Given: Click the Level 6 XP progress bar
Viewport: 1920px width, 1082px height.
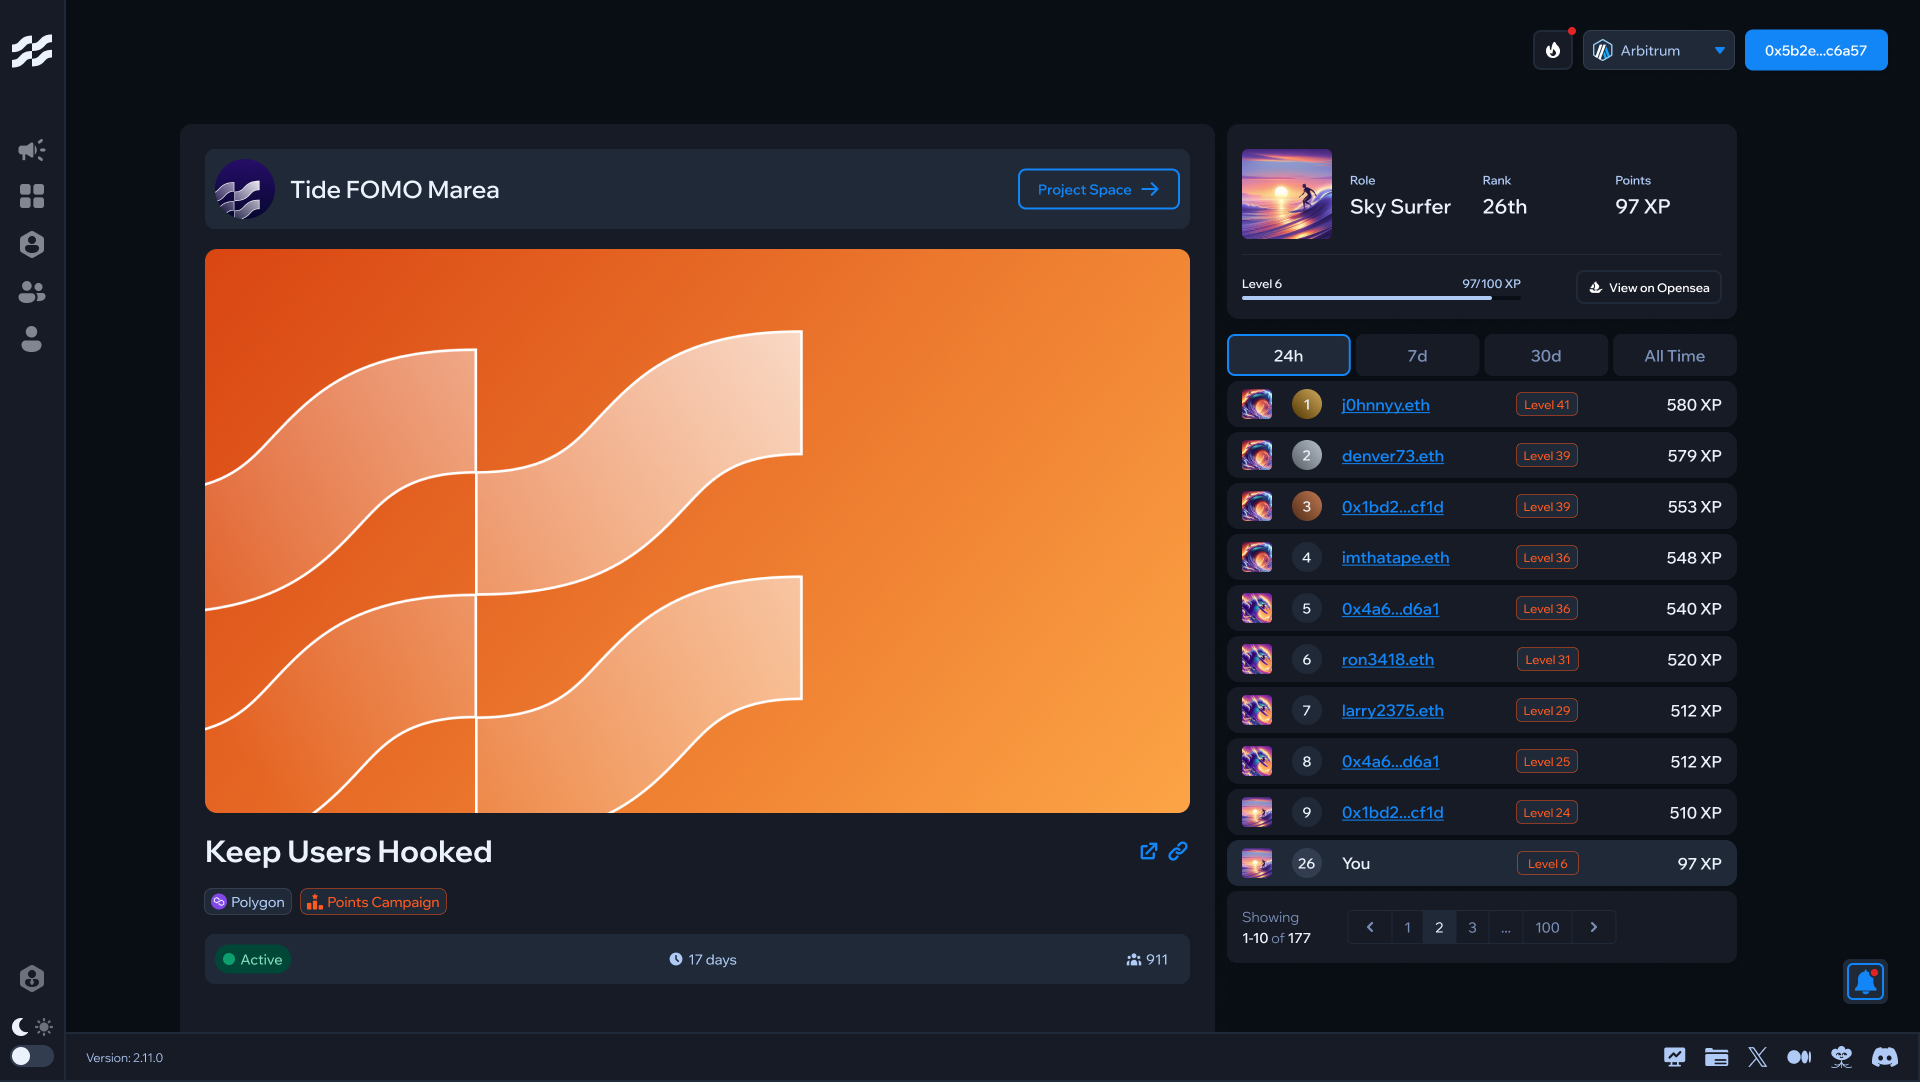Looking at the screenshot, I should [x=1381, y=298].
